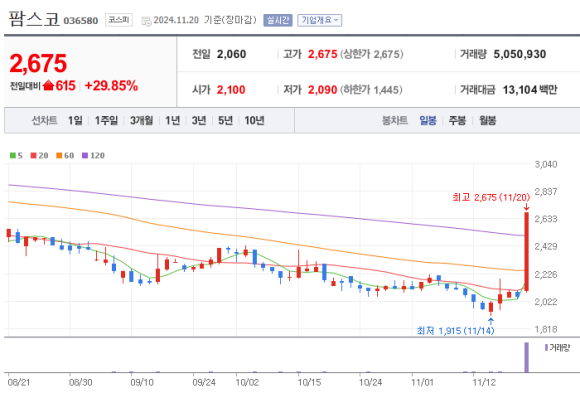Image resolution: width=580 pixels, height=393 pixels.
Task: Select the 1주일 line chart period
Action: click(x=106, y=120)
